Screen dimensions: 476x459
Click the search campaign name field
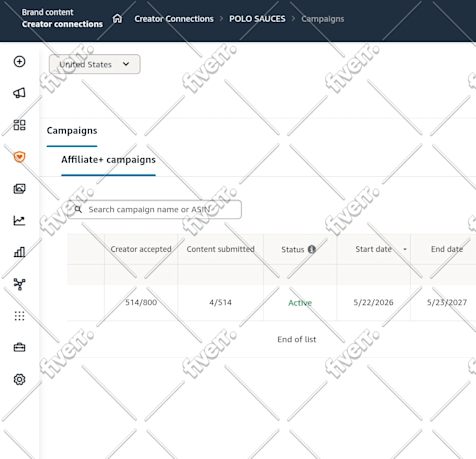[x=155, y=209]
